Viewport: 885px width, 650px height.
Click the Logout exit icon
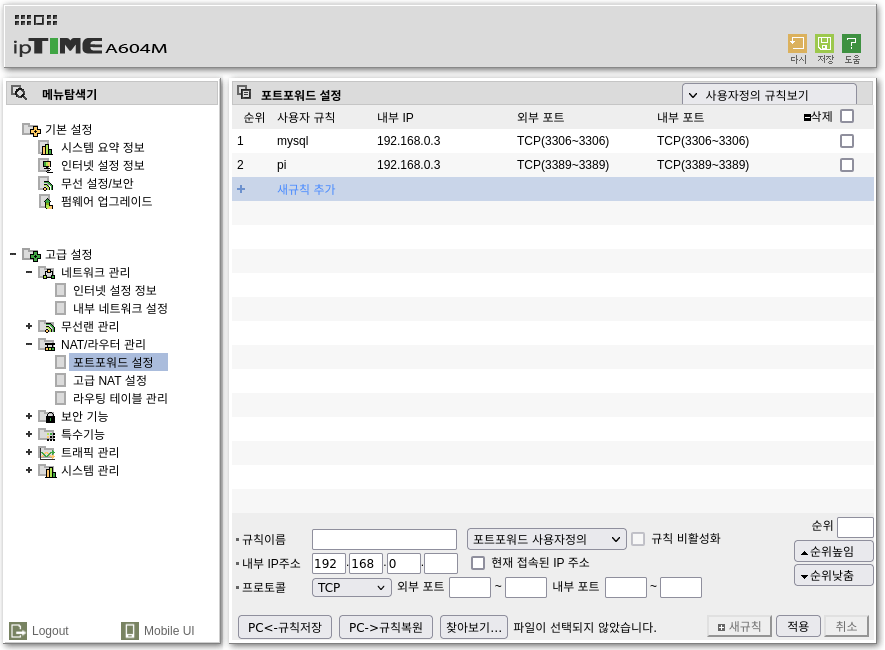(18, 630)
